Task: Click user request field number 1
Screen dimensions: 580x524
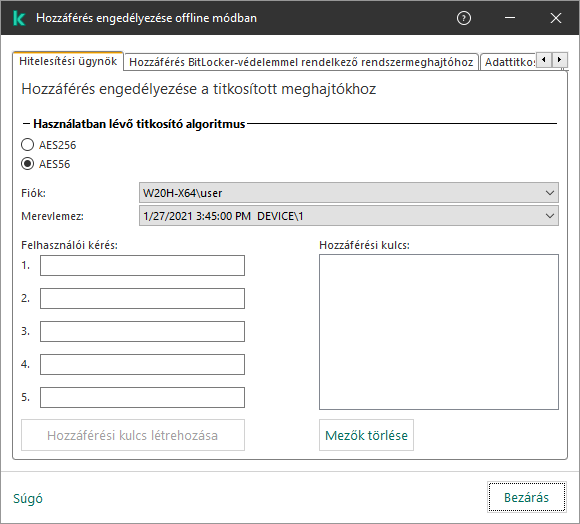Action: [142, 266]
